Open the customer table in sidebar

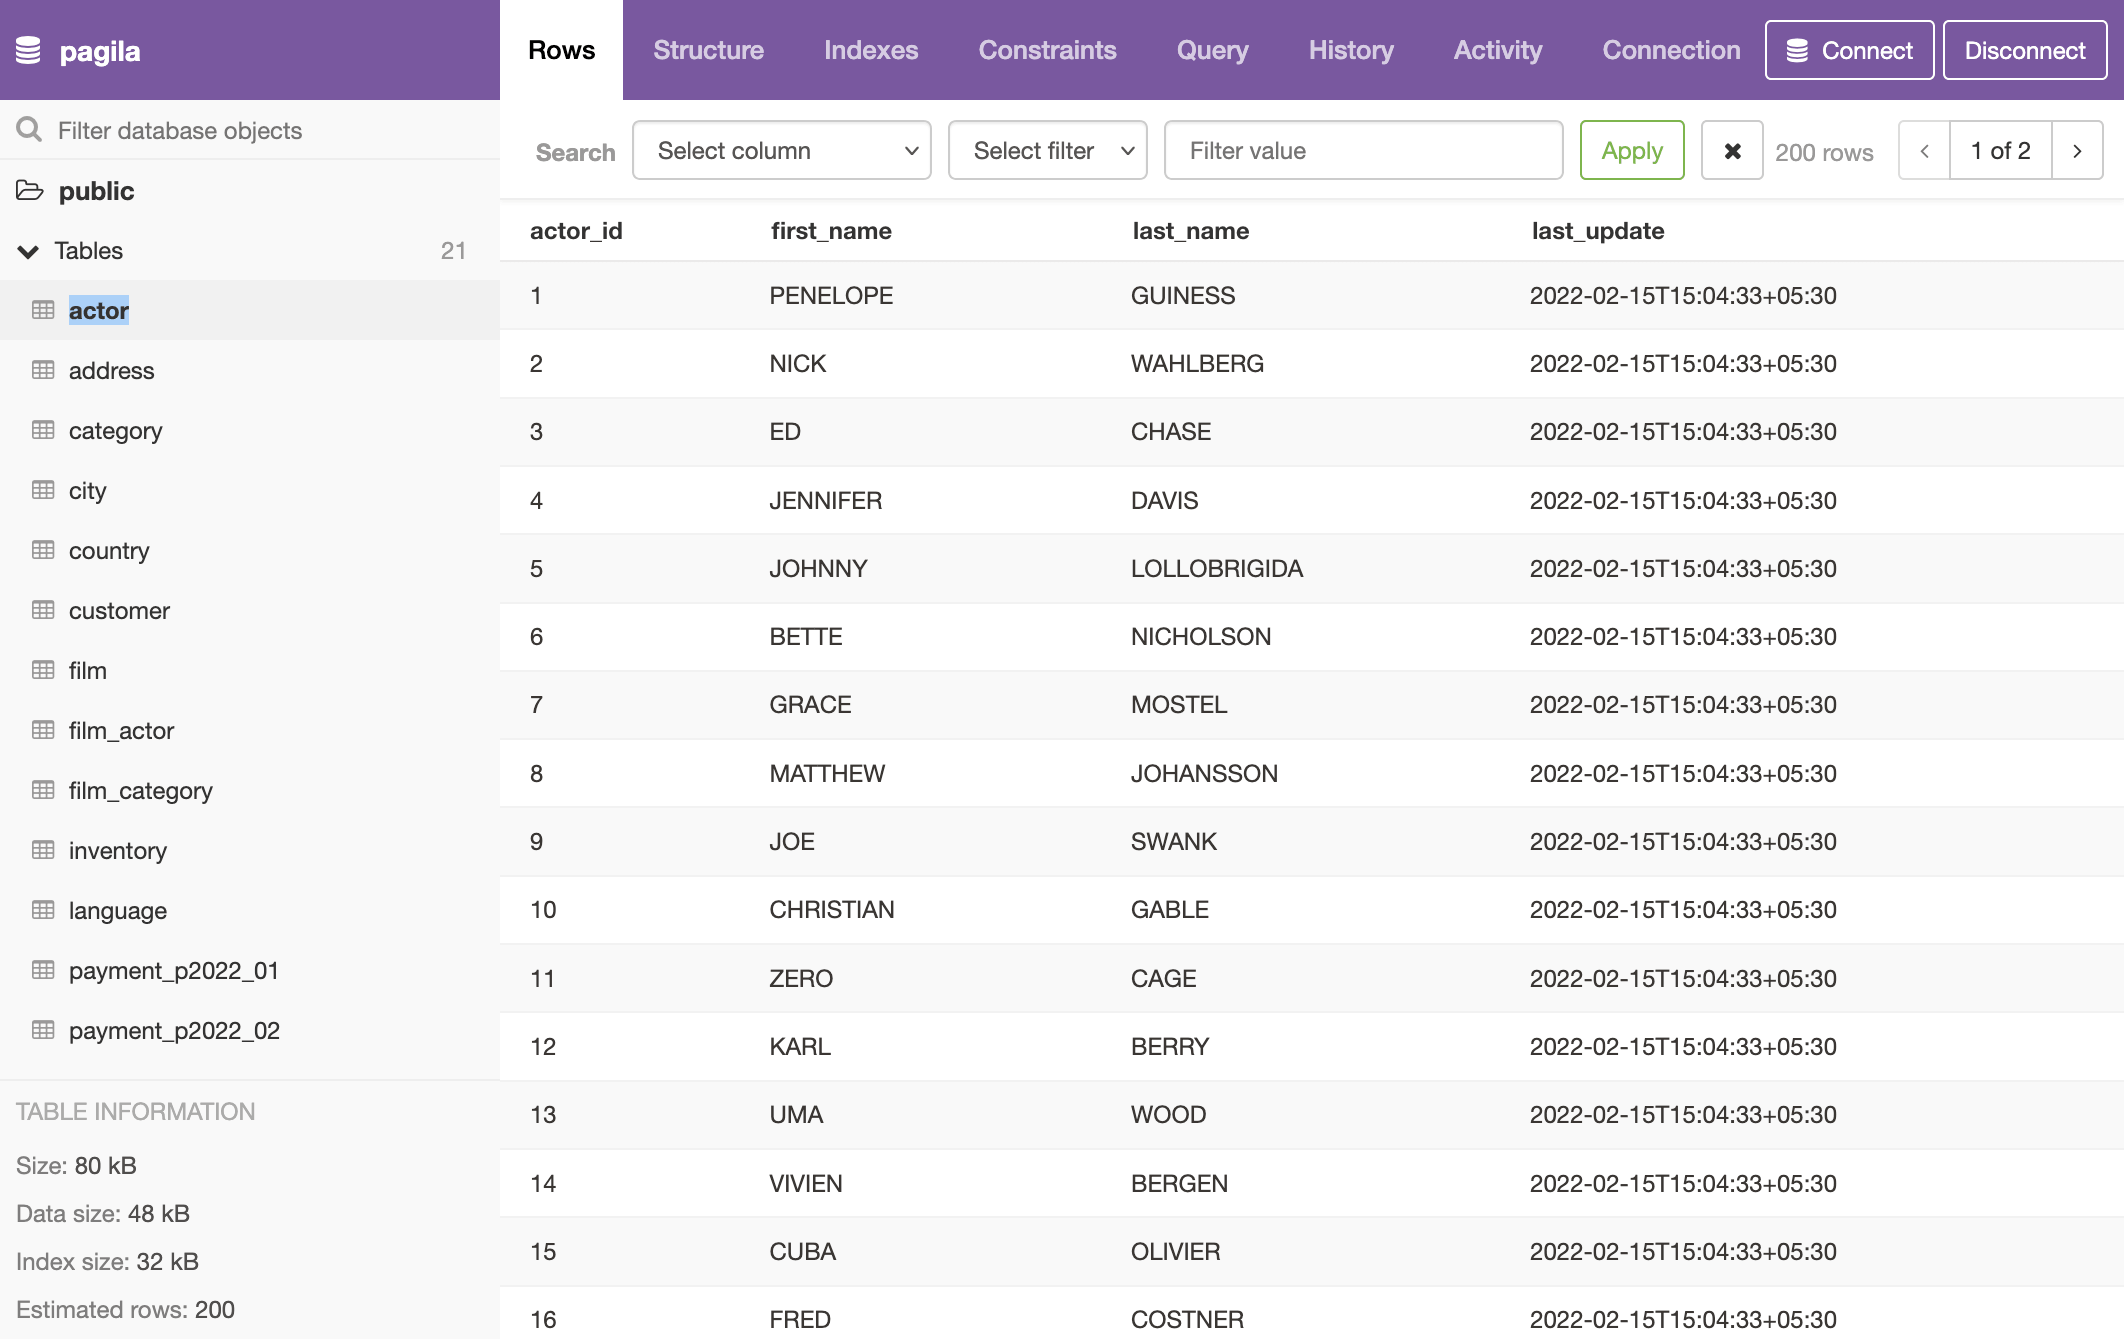pyautogui.click(x=119, y=610)
